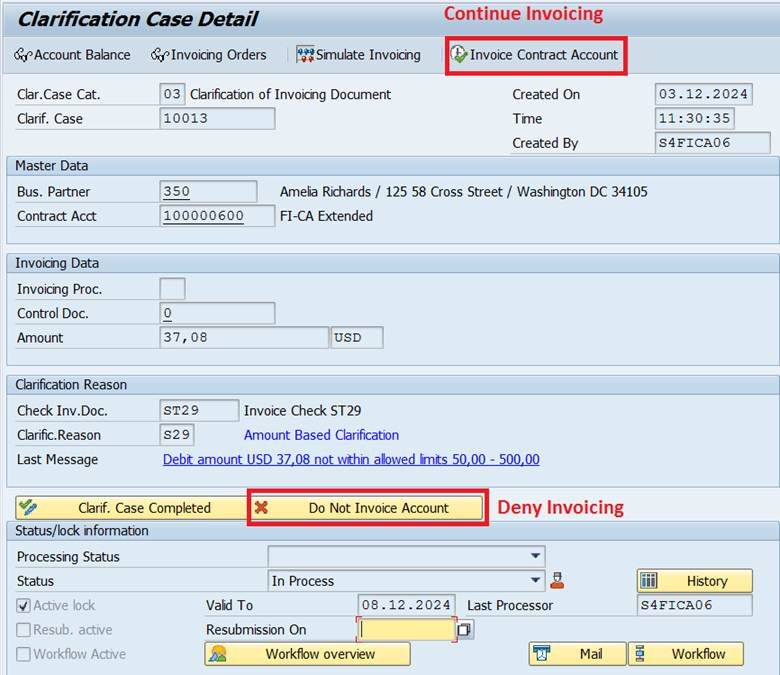Click the Resubmission On date field

tap(406, 630)
